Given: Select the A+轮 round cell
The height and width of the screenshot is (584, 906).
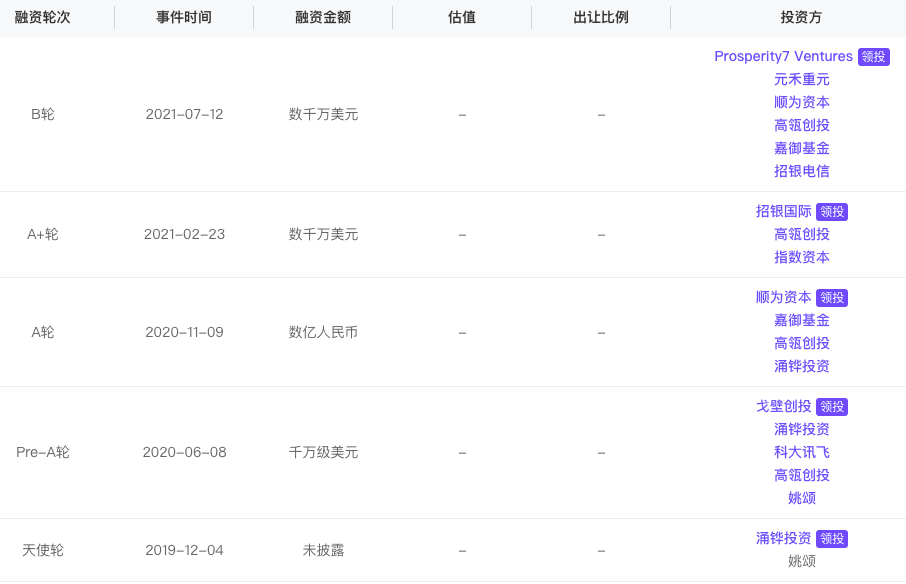Looking at the screenshot, I should click(42, 235).
